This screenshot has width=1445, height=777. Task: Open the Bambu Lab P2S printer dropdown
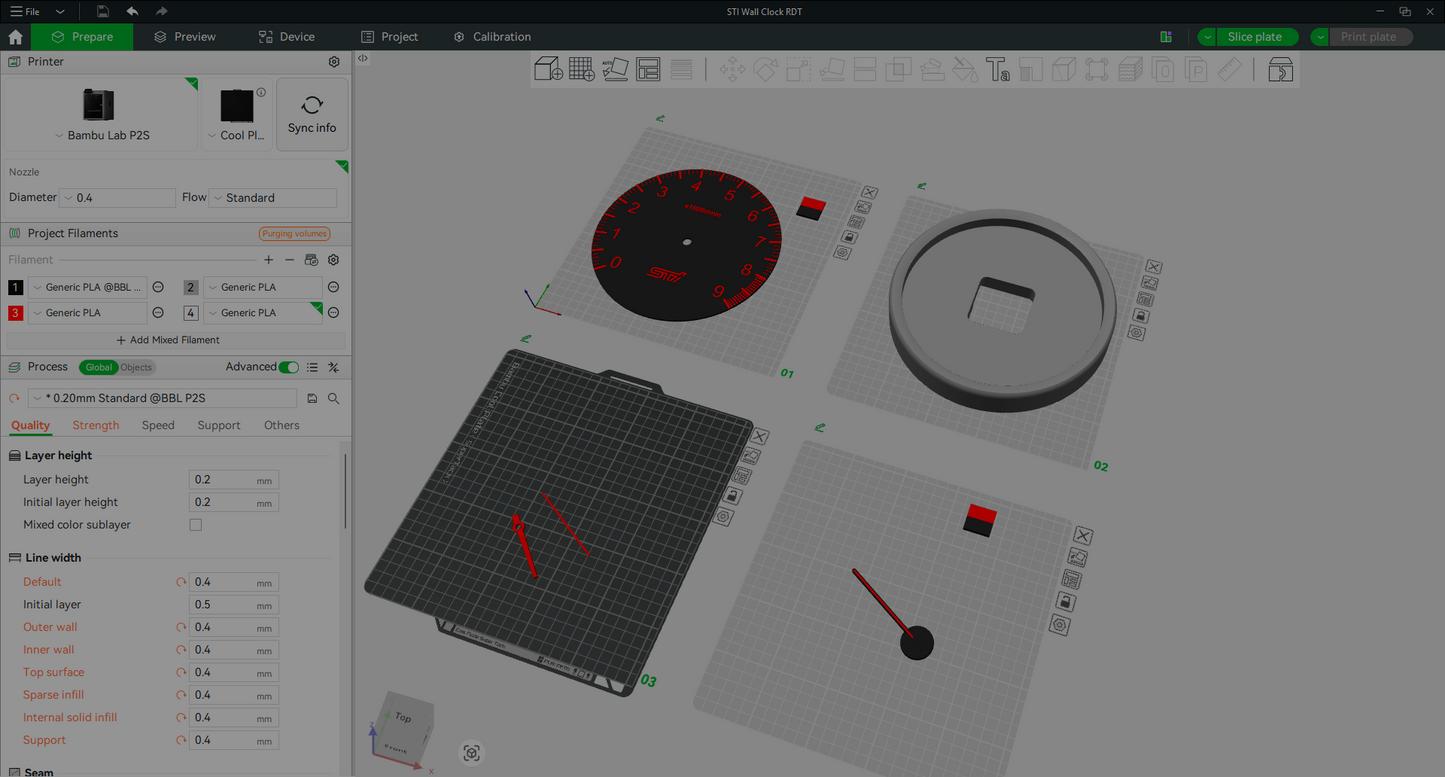tap(100, 135)
